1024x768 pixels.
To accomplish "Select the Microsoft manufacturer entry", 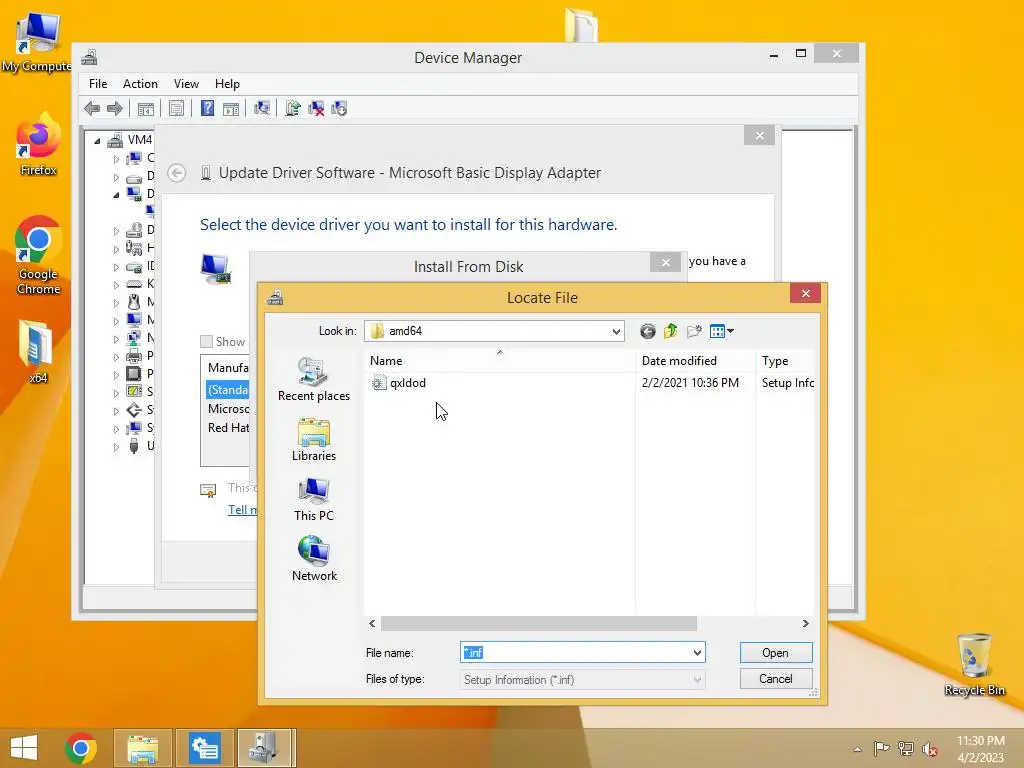I will [228, 409].
